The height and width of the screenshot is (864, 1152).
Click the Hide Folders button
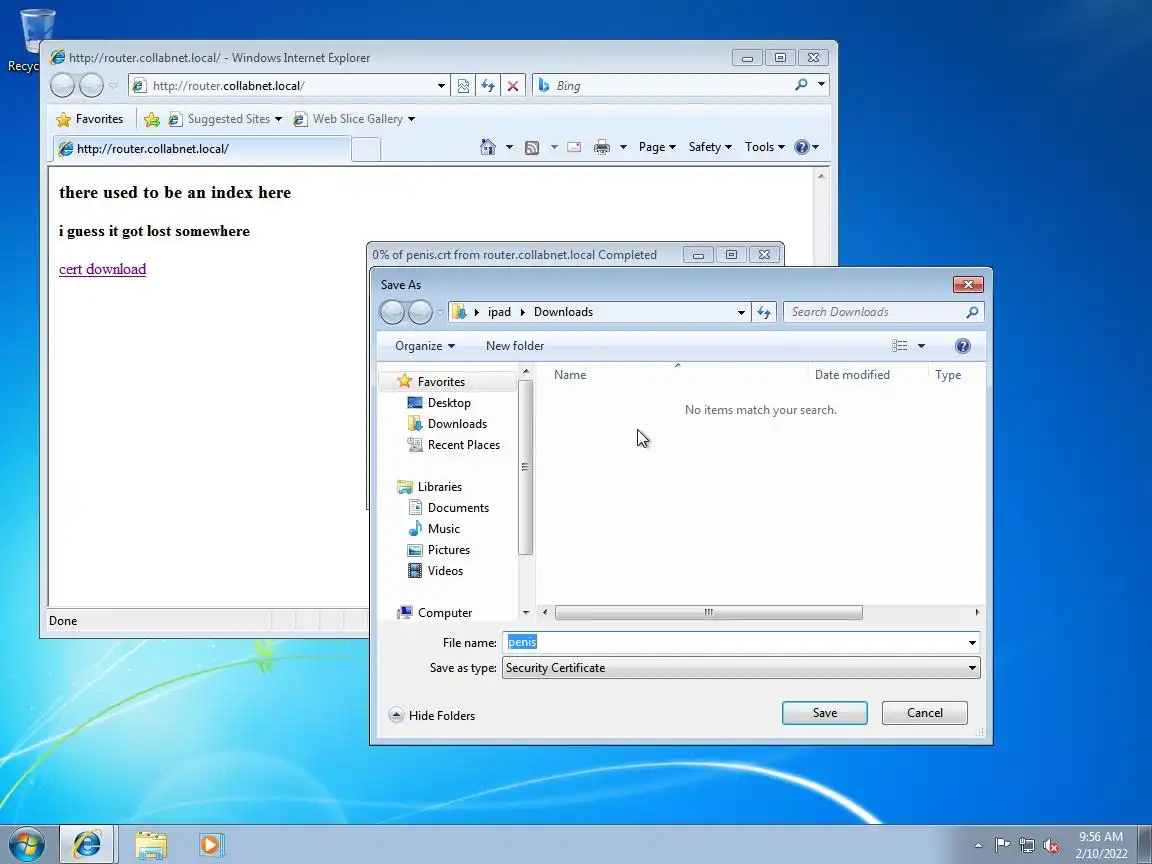point(432,716)
